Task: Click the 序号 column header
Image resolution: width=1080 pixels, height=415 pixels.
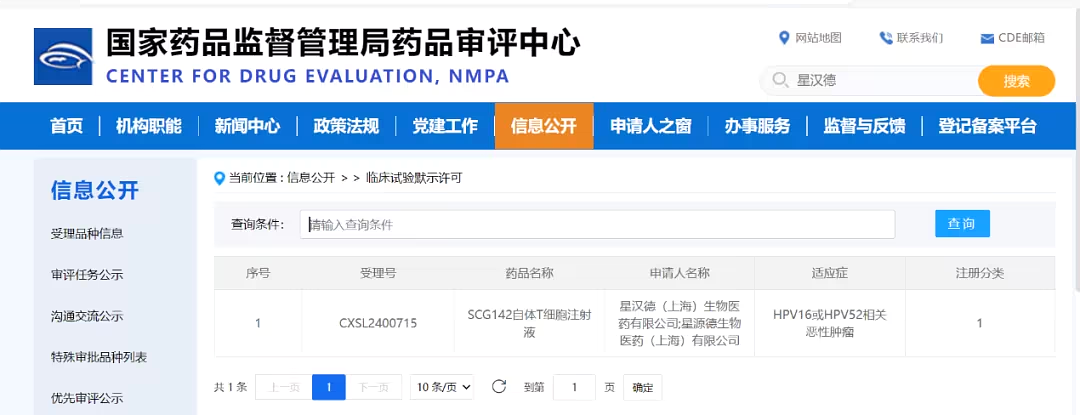Action: [x=258, y=273]
